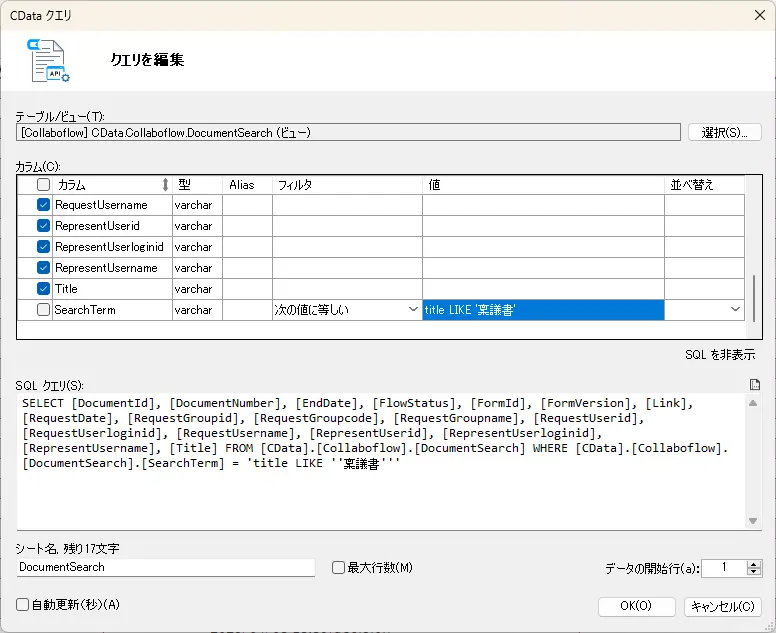
Task: Click the フィルタ column header
Action: point(347,185)
